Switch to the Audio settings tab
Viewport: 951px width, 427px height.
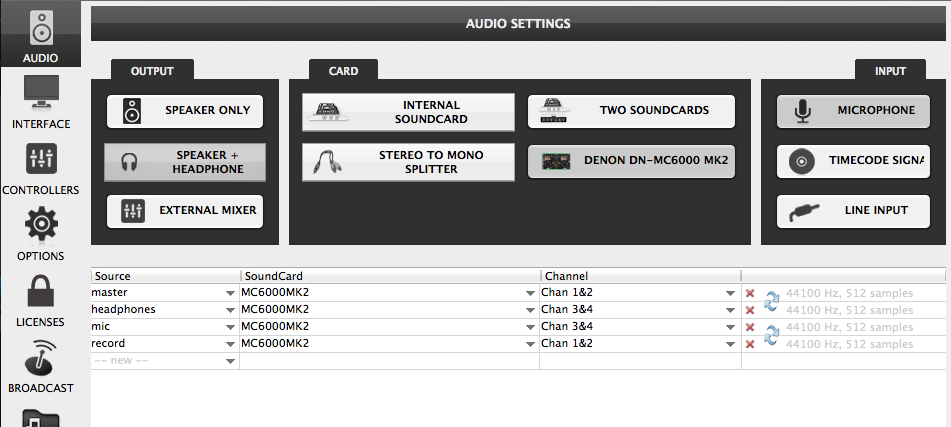(40, 35)
